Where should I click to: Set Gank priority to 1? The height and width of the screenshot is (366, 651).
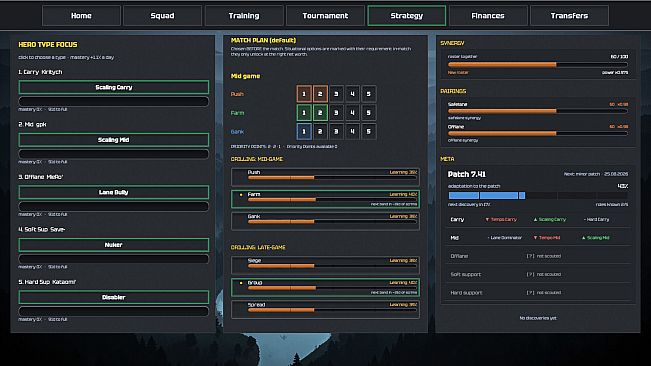[x=304, y=132]
